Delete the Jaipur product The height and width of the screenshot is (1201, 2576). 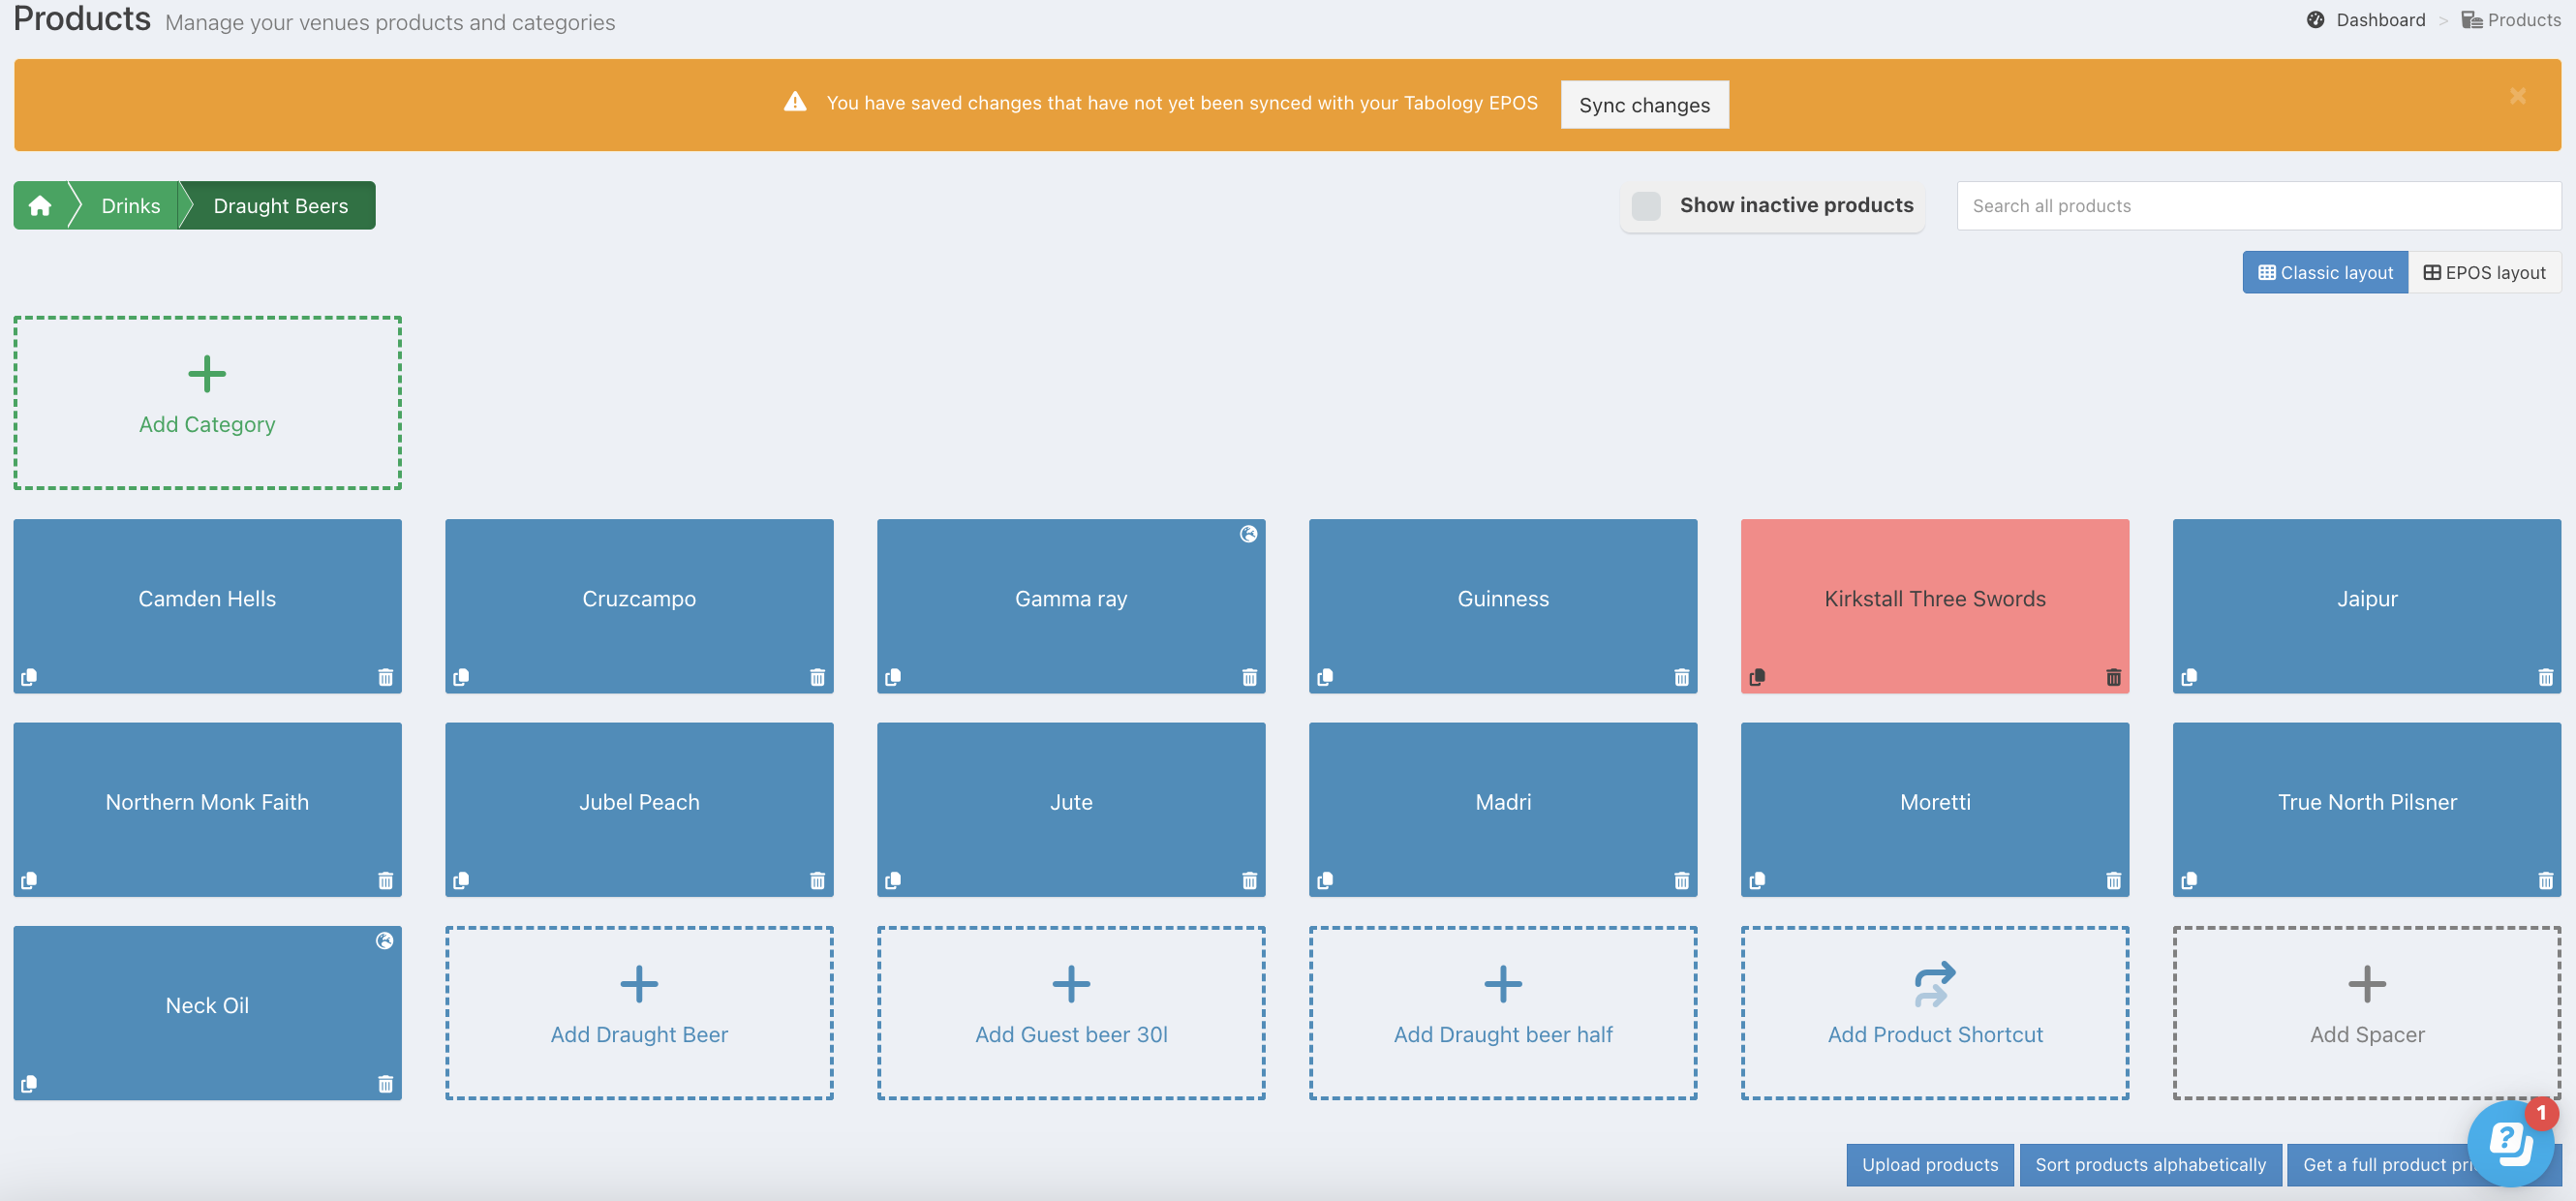(2546, 677)
